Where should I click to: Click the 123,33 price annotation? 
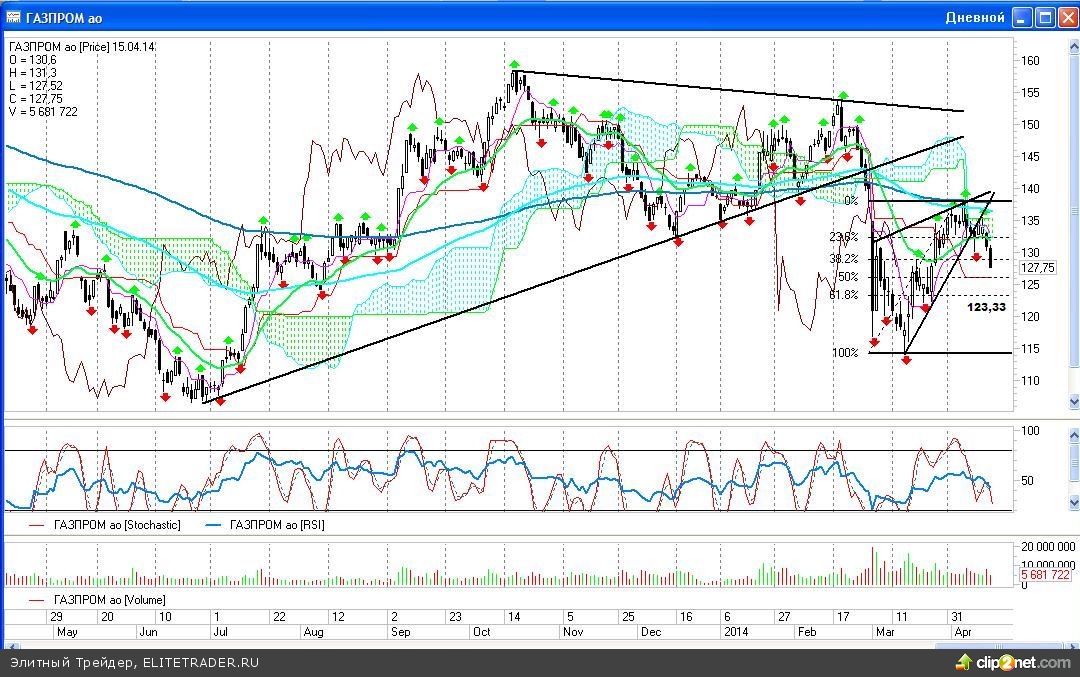986,307
